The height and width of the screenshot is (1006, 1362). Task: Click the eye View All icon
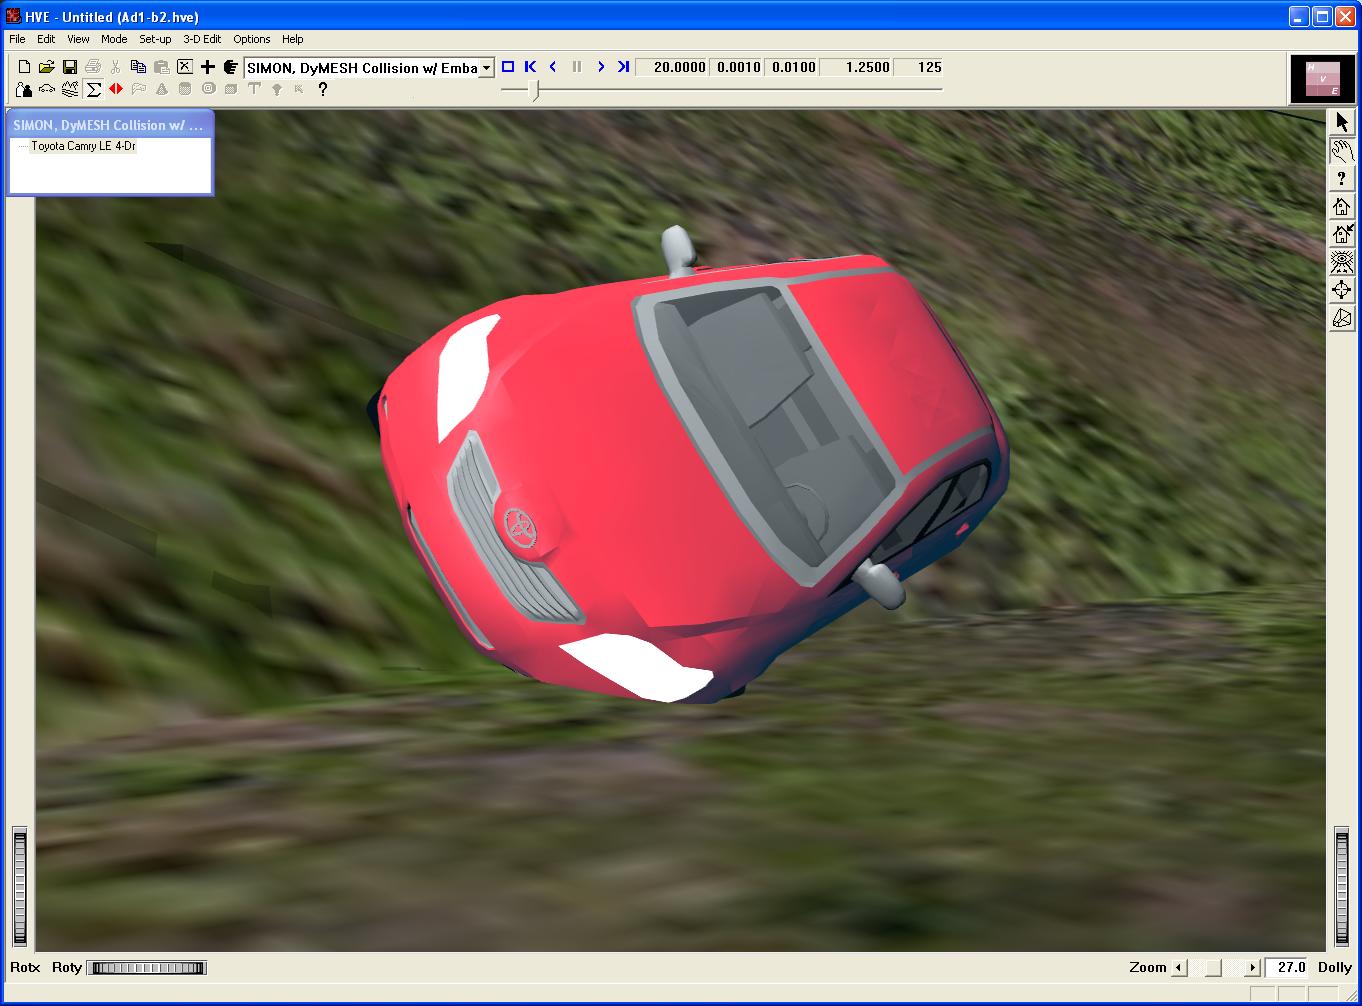click(1341, 263)
